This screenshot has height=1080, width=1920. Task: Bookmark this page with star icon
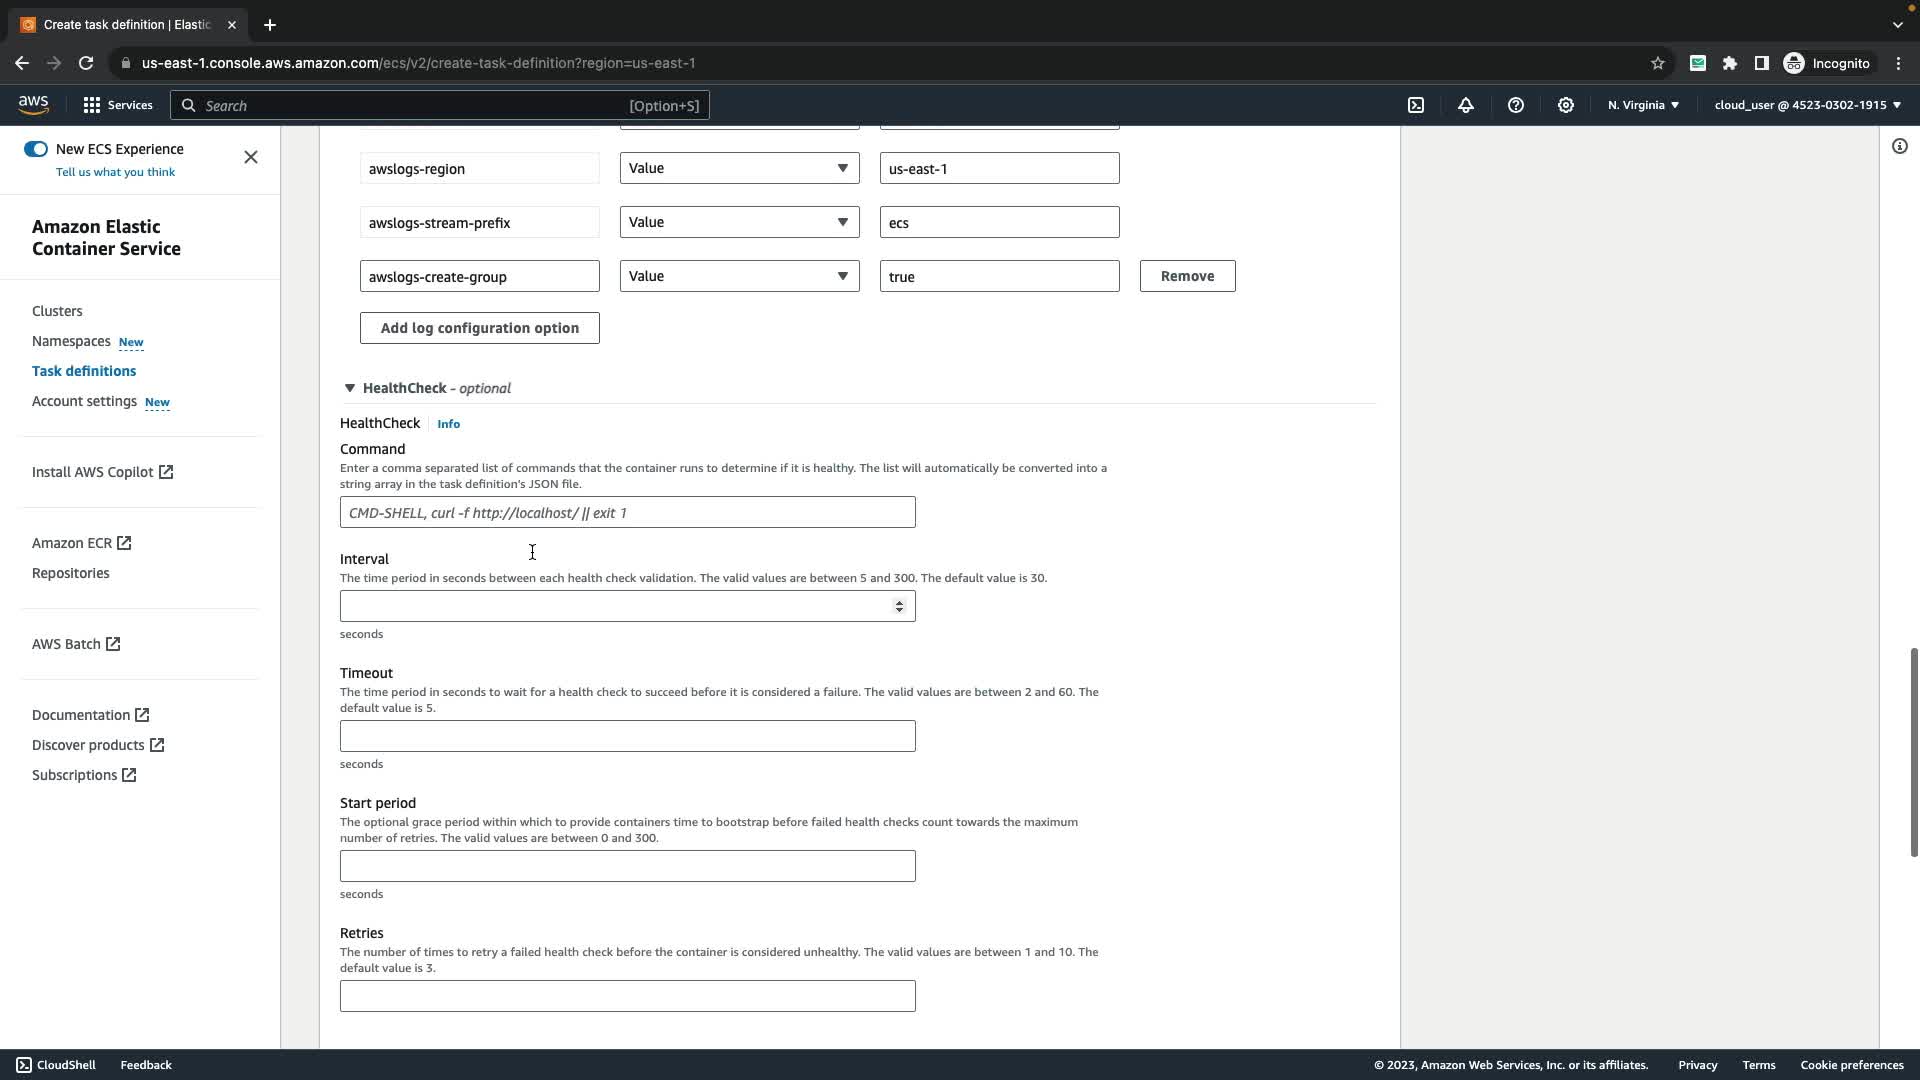tap(1658, 63)
